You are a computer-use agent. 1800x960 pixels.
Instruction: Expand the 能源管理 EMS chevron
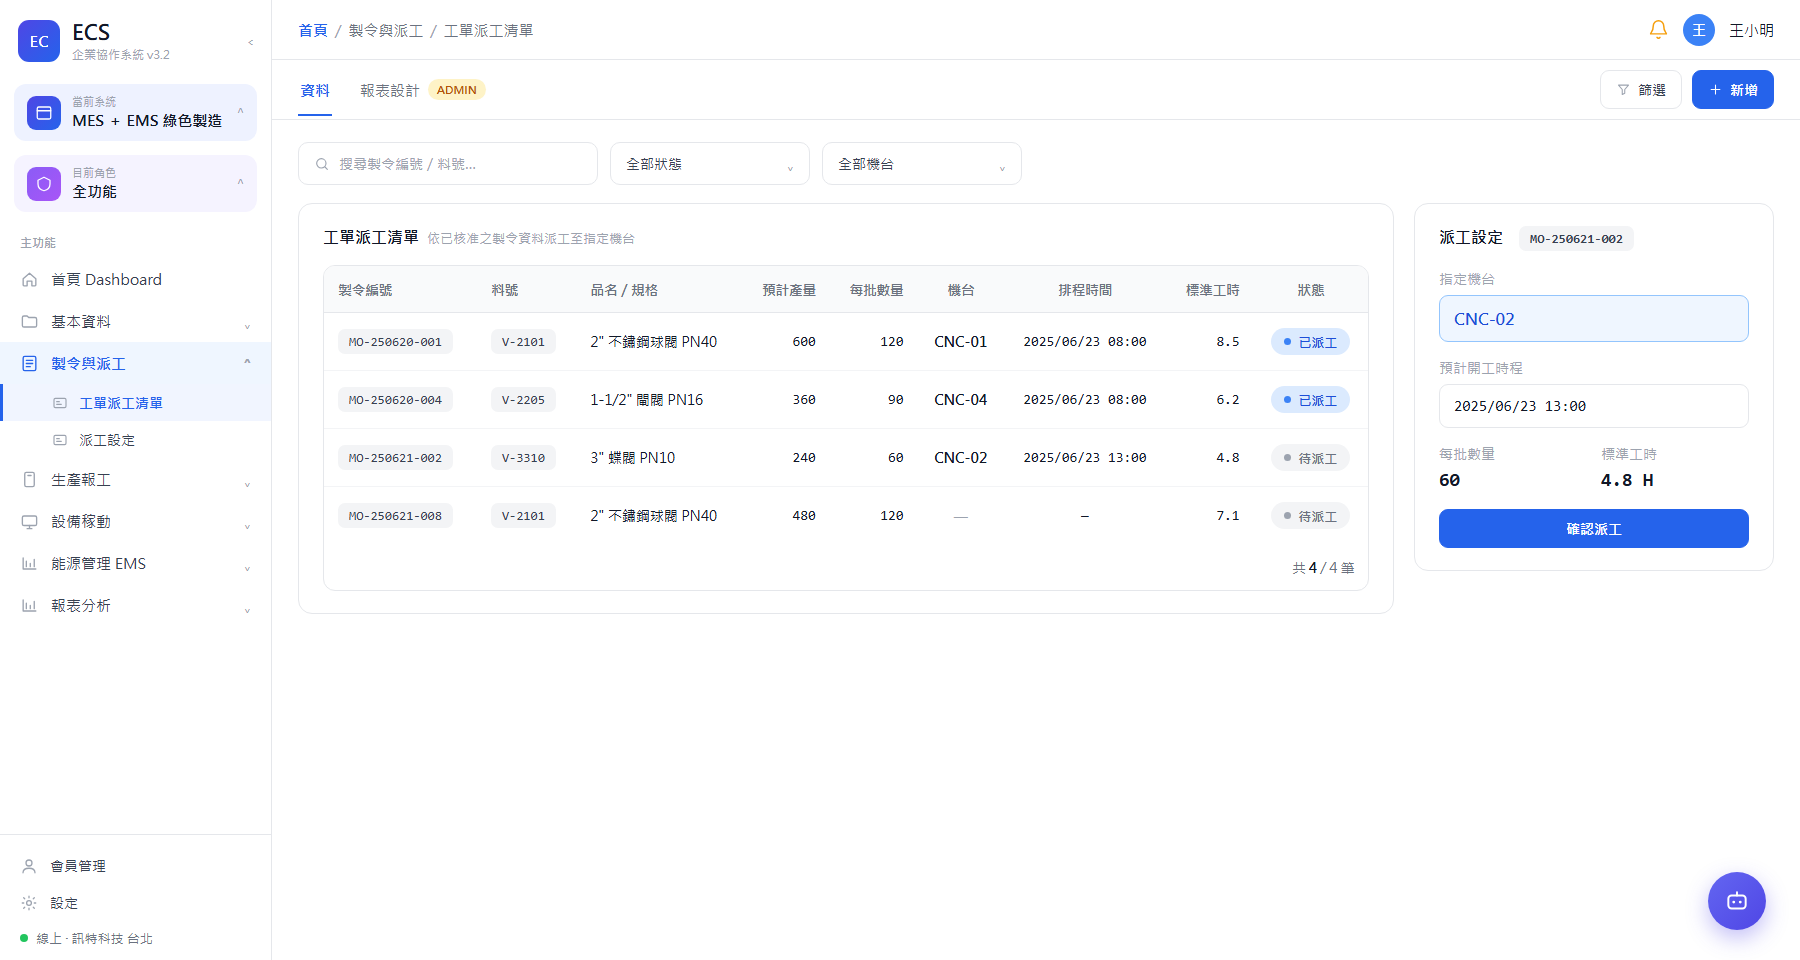(x=247, y=567)
